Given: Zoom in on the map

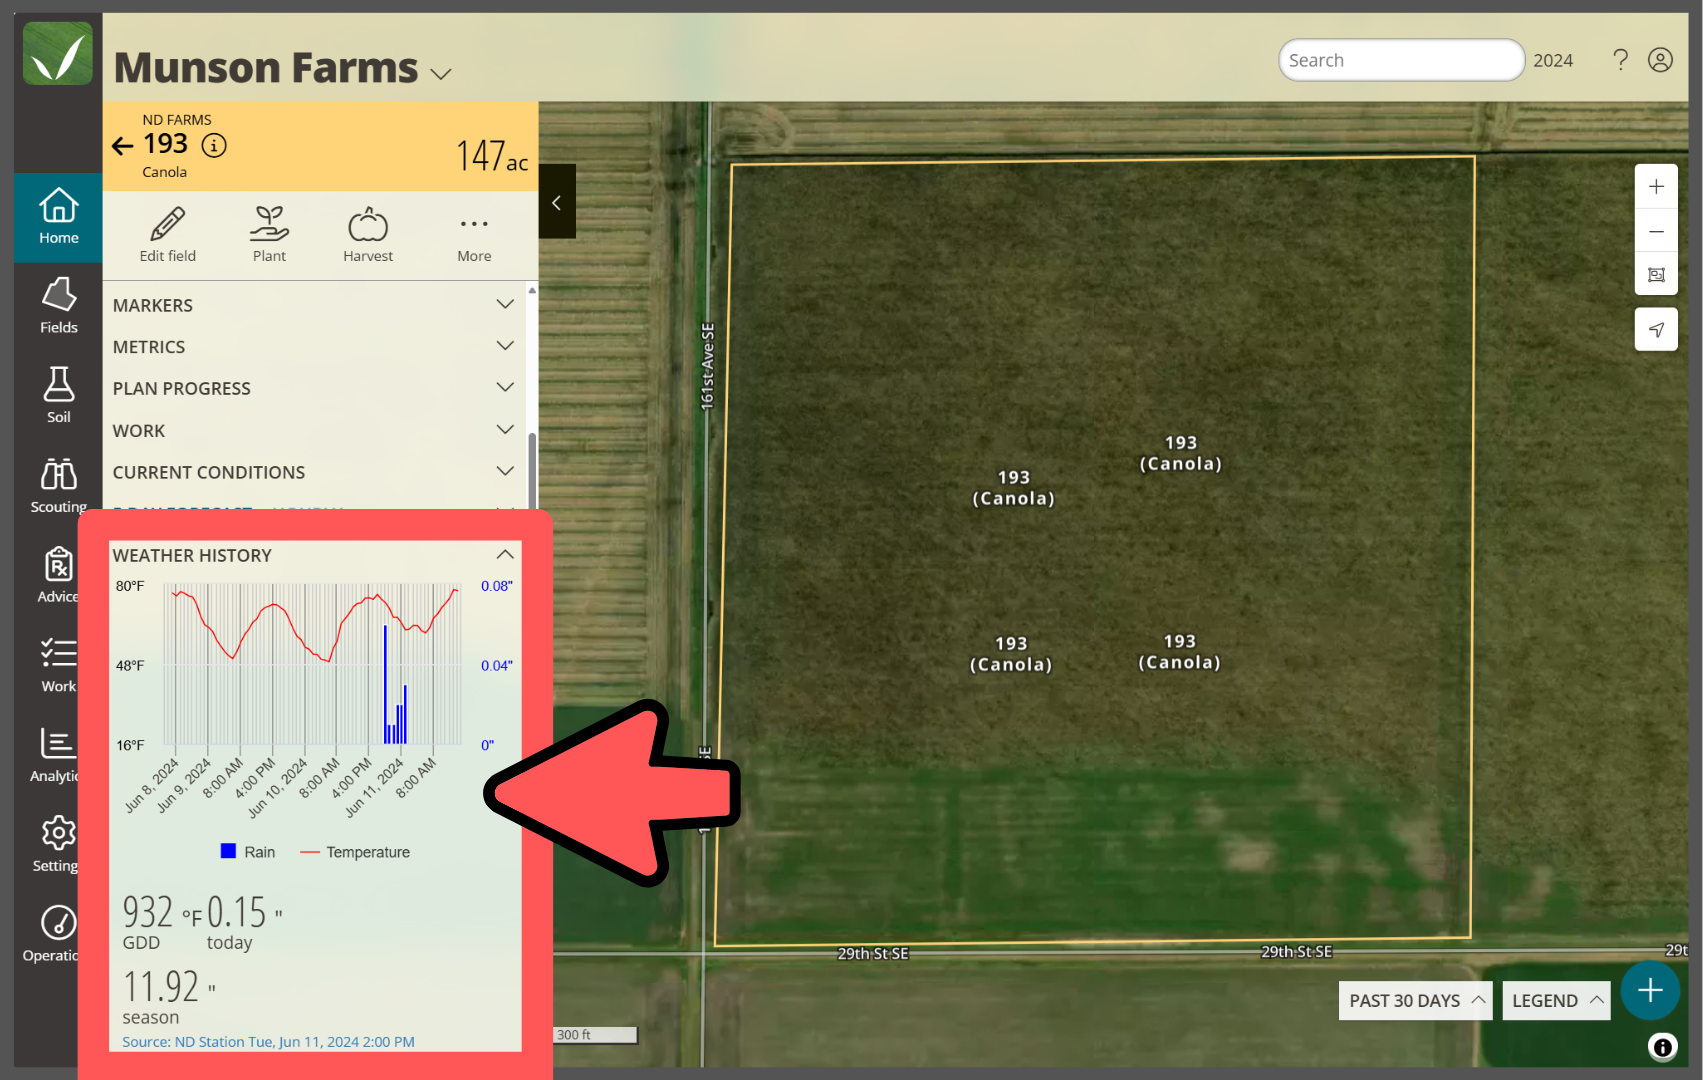Looking at the screenshot, I should pos(1656,187).
